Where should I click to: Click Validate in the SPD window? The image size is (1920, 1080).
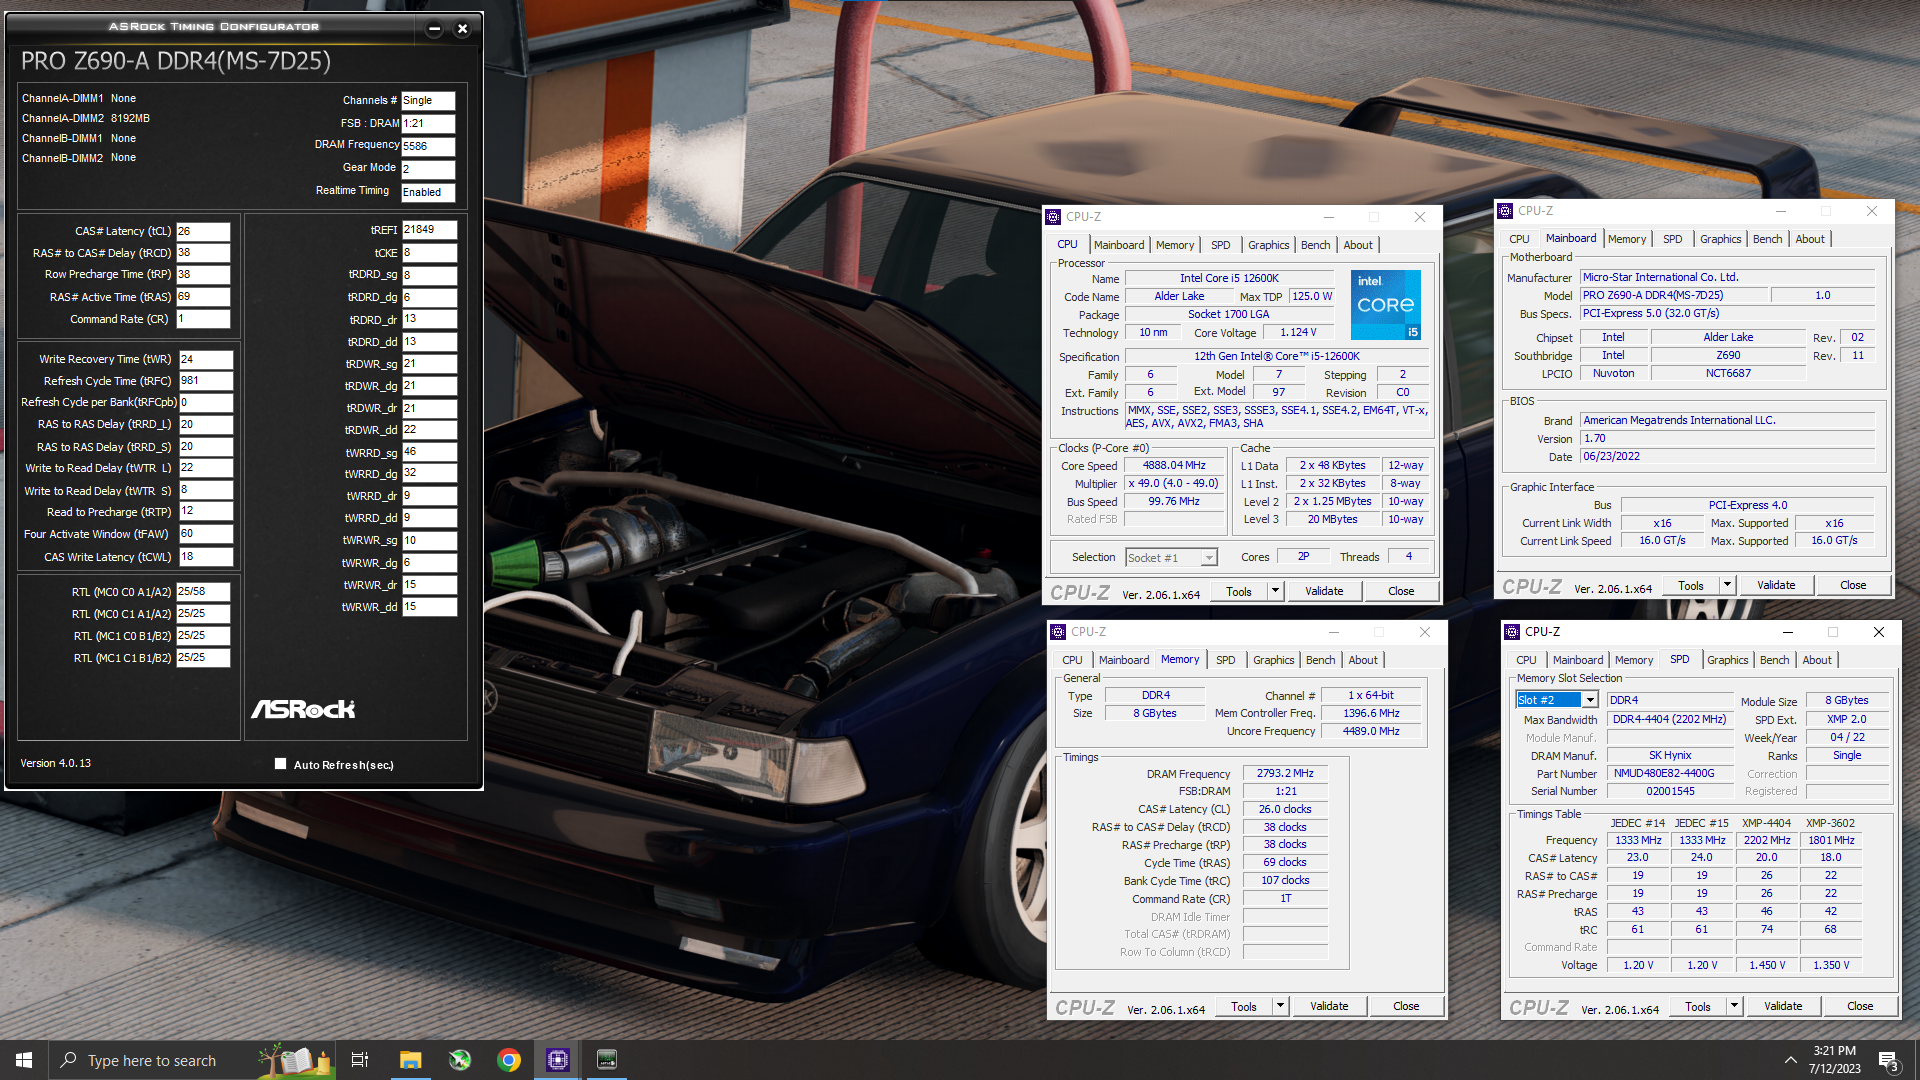[x=1783, y=1006]
